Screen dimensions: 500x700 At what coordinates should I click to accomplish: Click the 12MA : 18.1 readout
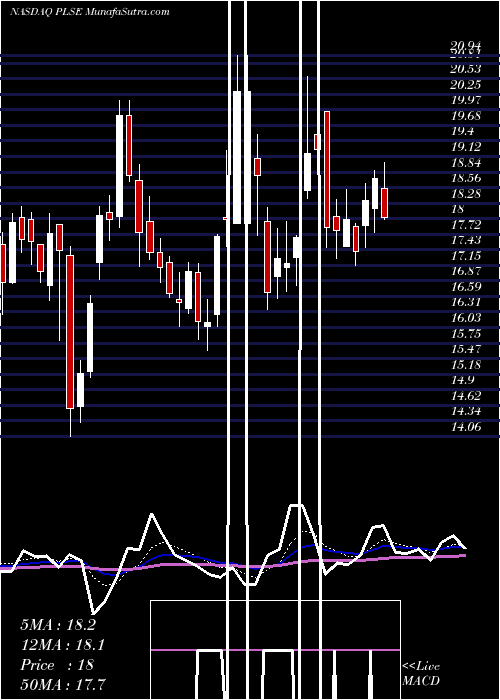[x=61, y=645]
